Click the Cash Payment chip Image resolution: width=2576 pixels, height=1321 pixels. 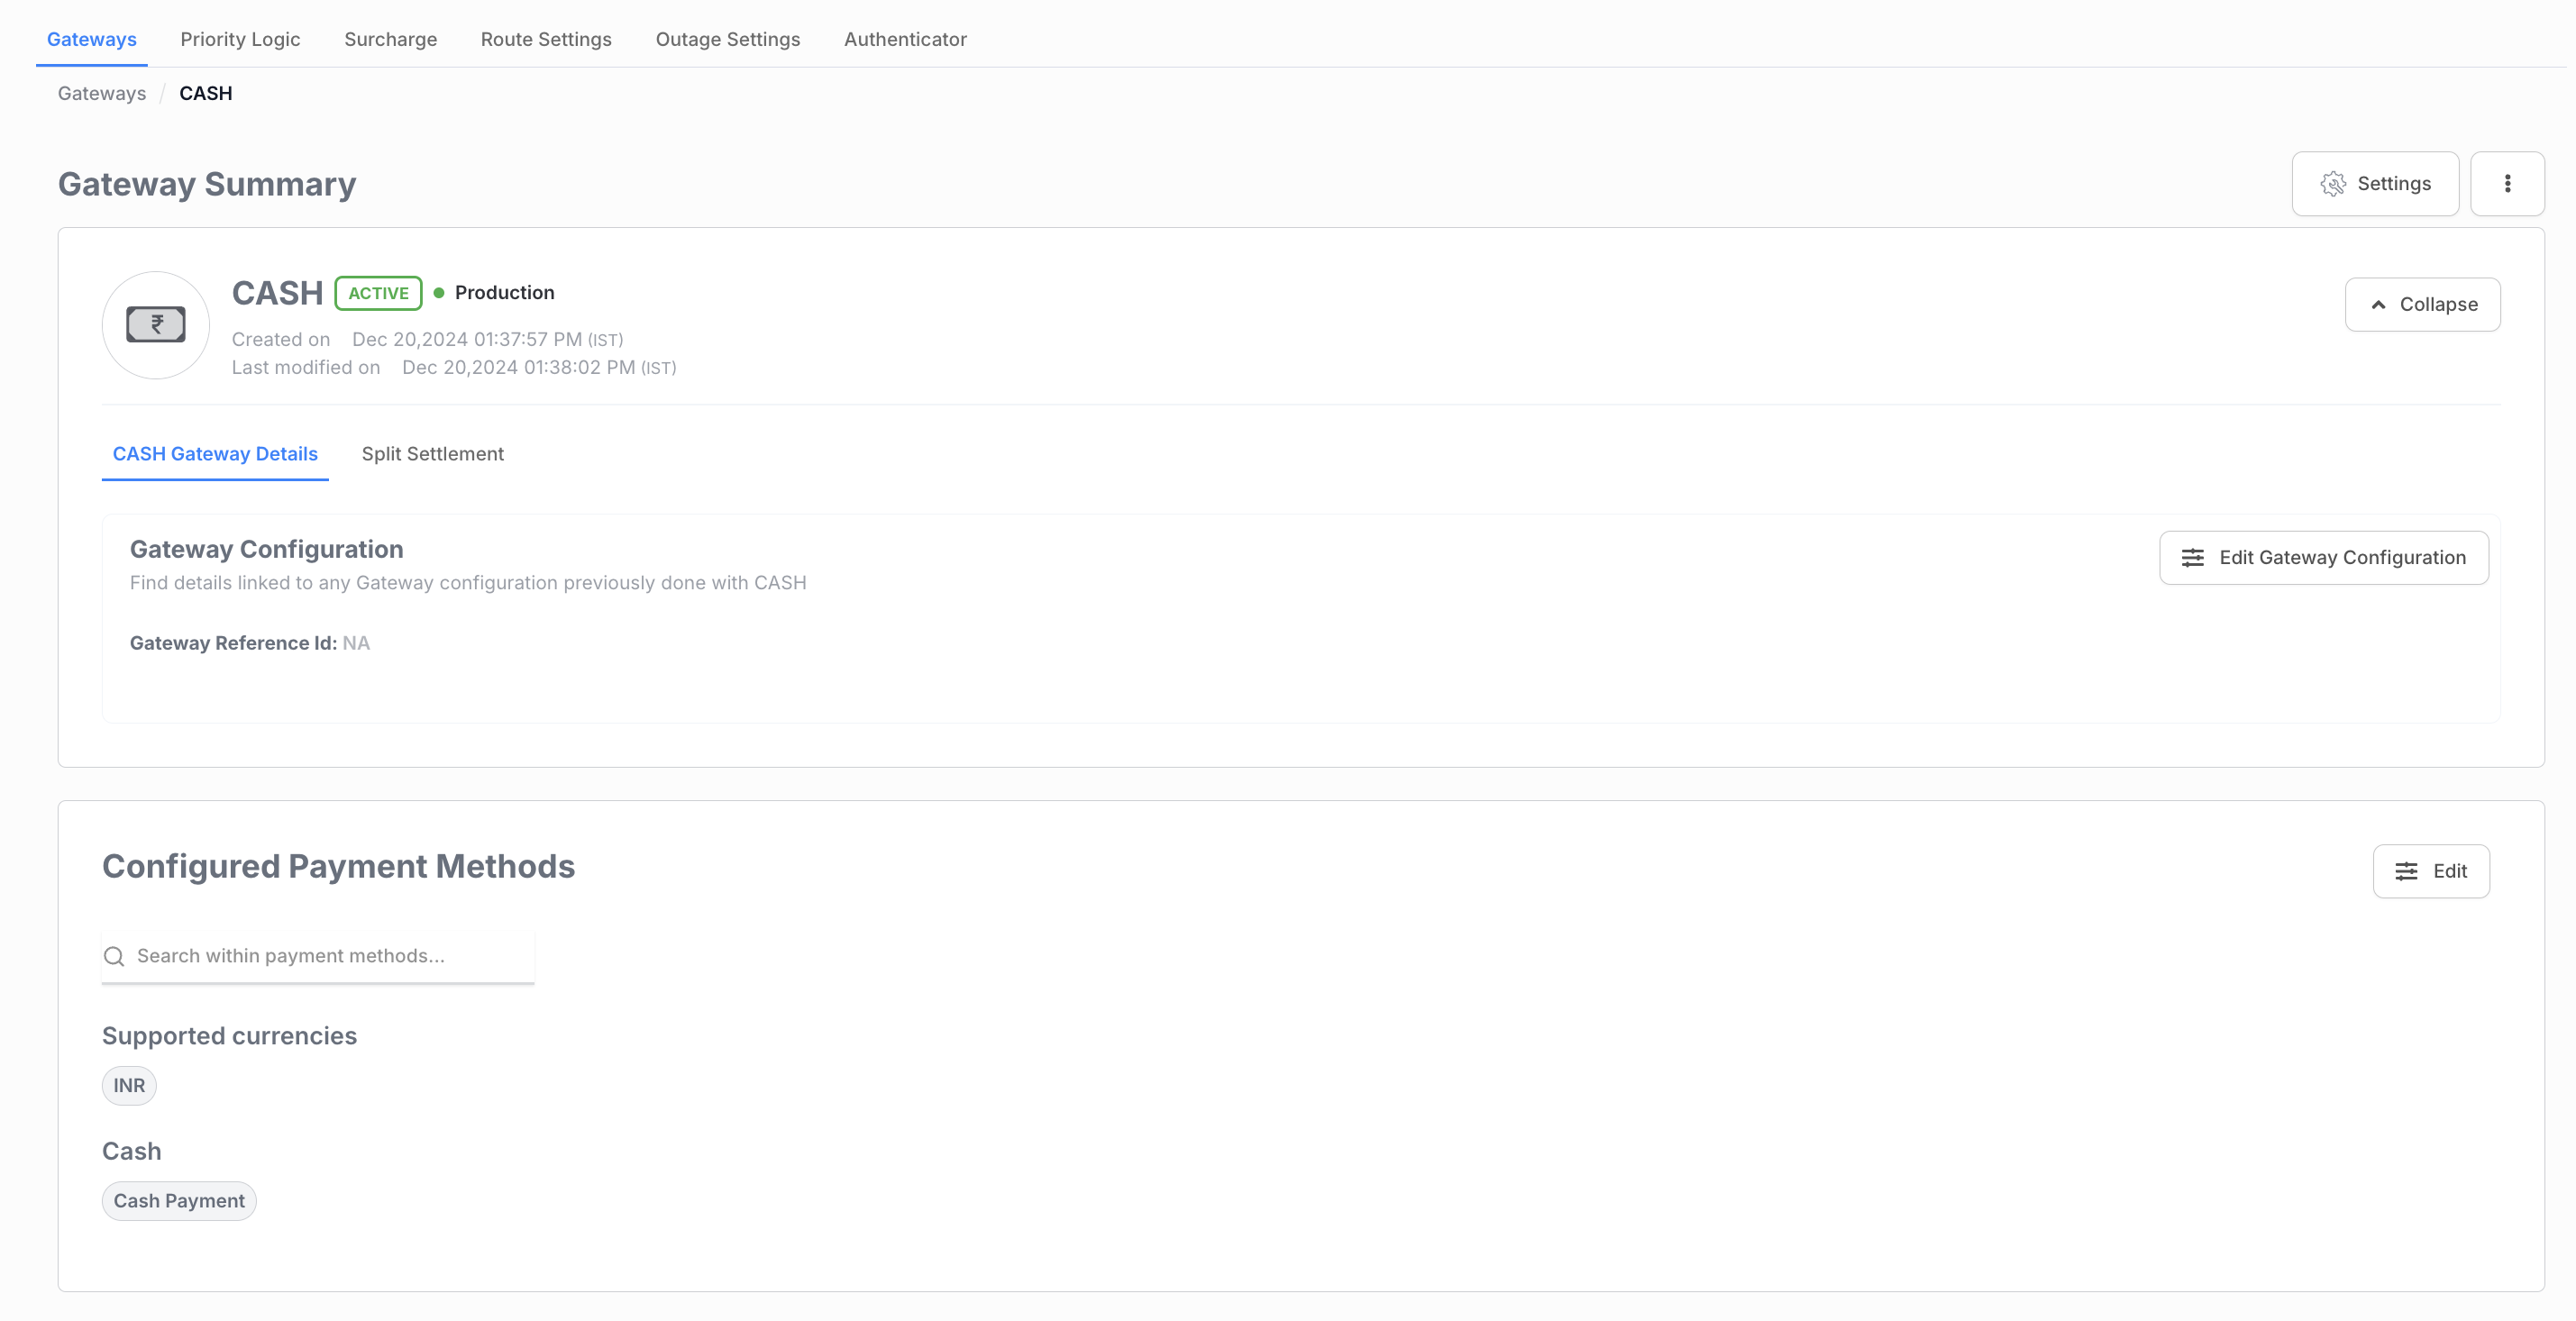point(179,1201)
